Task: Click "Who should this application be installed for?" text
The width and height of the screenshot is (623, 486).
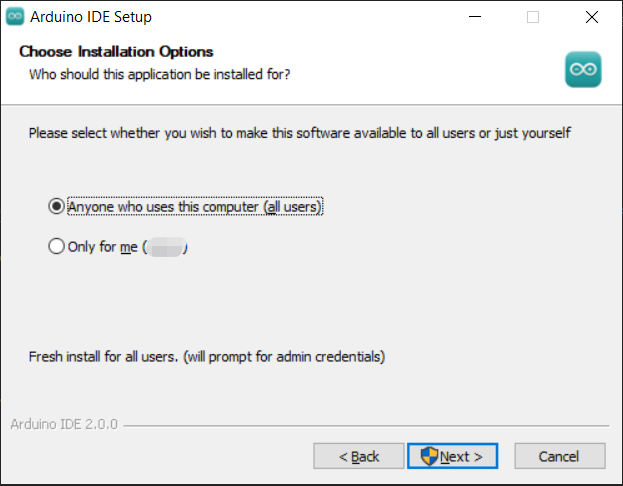Action: pos(160,74)
